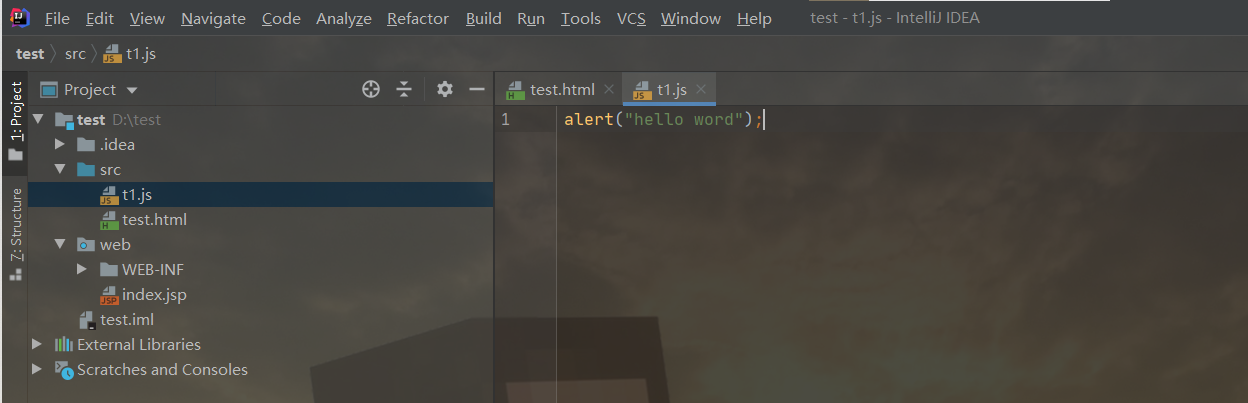
Task: Open the File menu
Action: pyautogui.click(x=57, y=19)
